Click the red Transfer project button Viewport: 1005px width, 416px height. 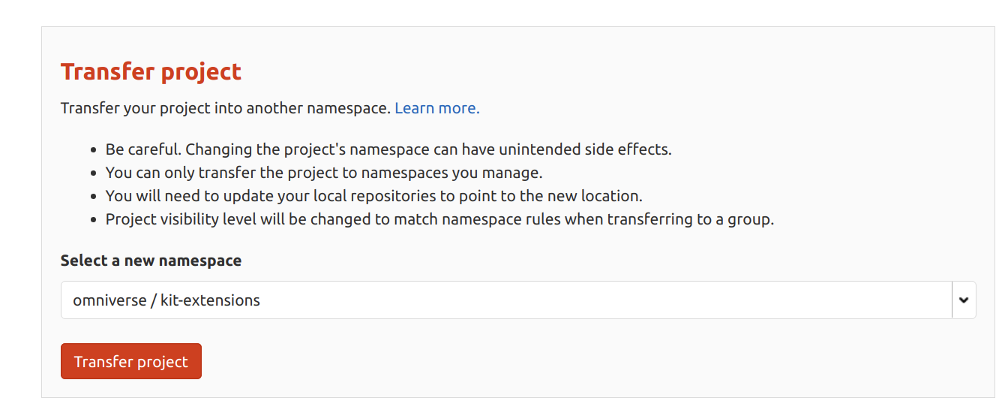[x=131, y=362]
